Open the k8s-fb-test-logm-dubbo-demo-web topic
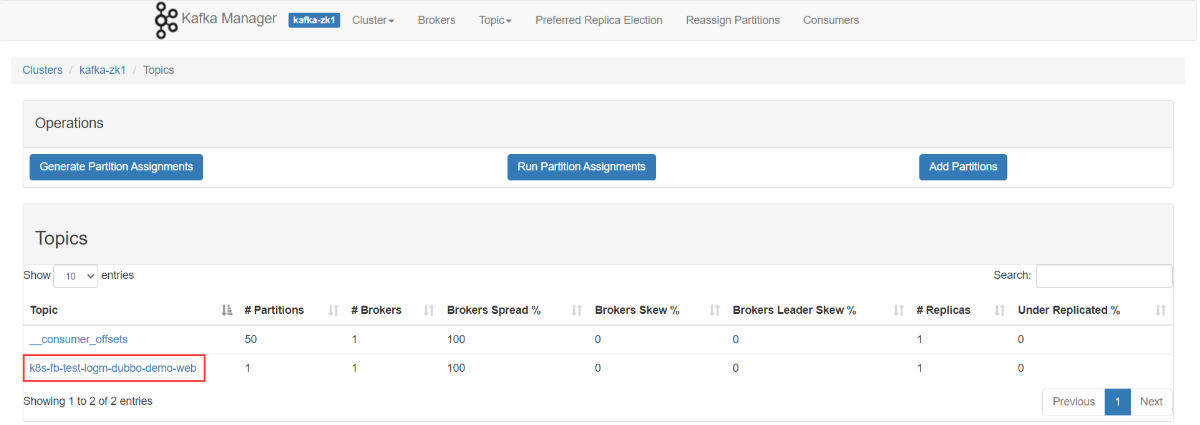This screenshot has width=1200, height=425. coord(113,368)
